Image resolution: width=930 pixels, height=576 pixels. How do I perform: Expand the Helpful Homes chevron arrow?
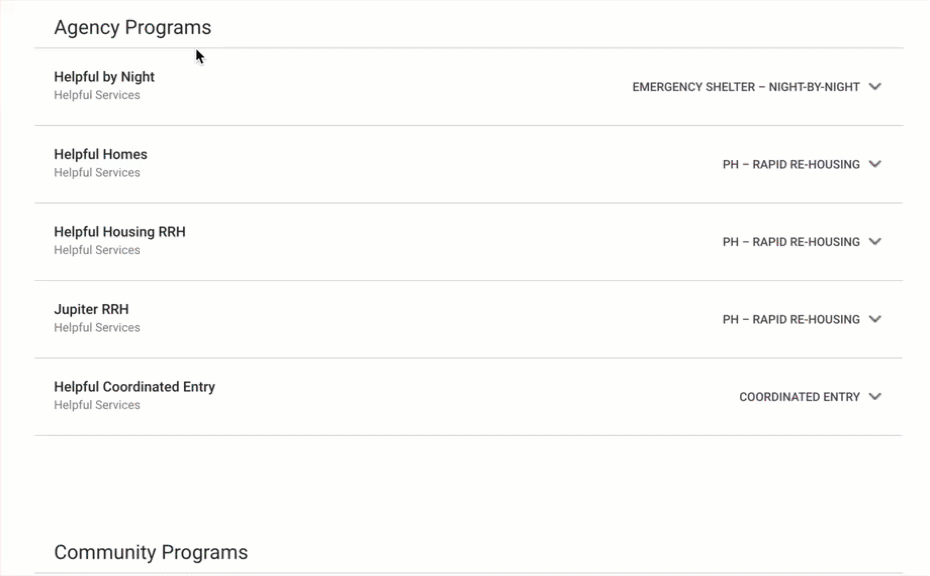pos(875,164)
